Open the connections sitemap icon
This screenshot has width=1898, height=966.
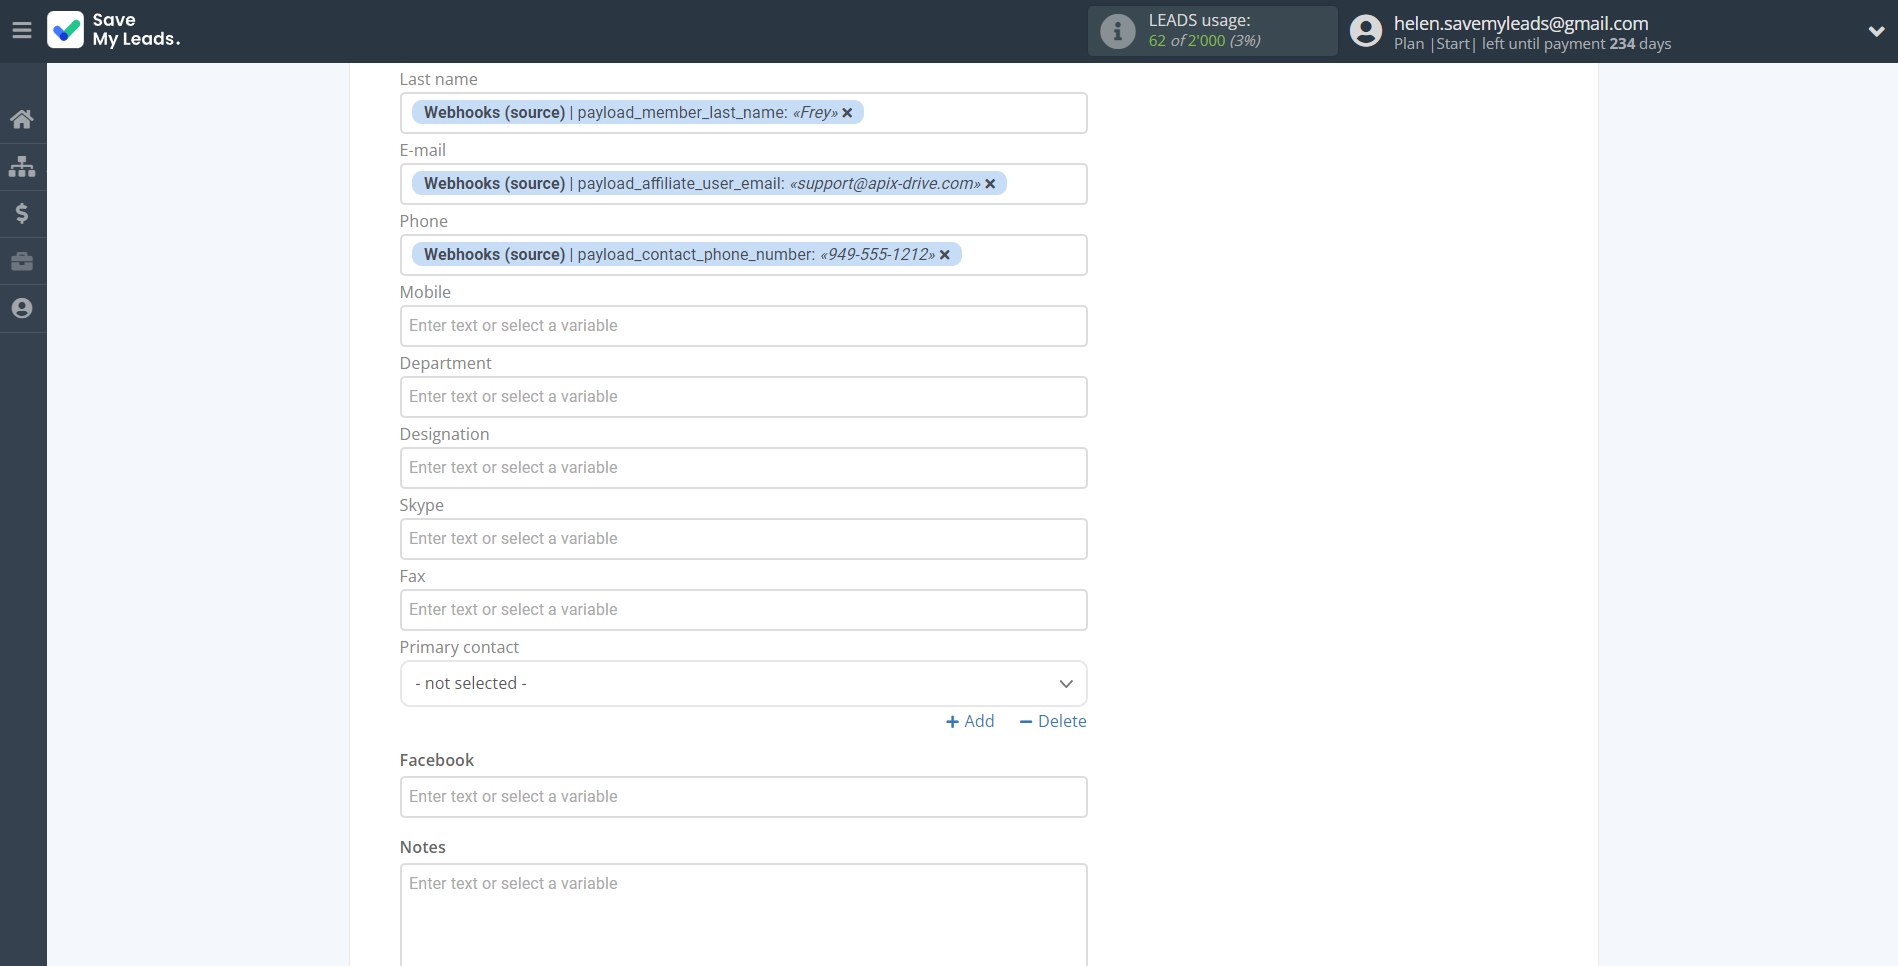(x=22, y=166)
